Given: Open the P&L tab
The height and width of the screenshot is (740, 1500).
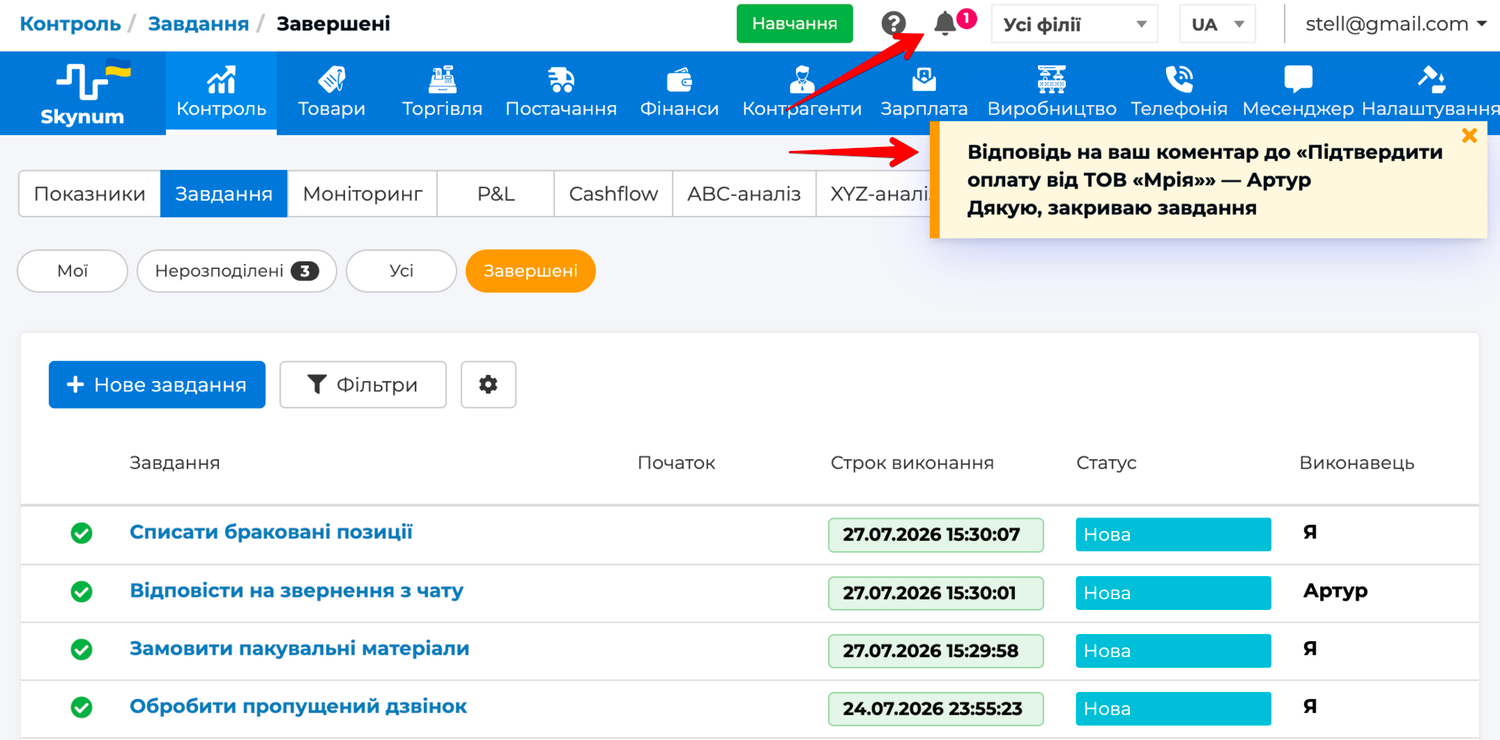Looking at the screenshot, I should point(496,194).
